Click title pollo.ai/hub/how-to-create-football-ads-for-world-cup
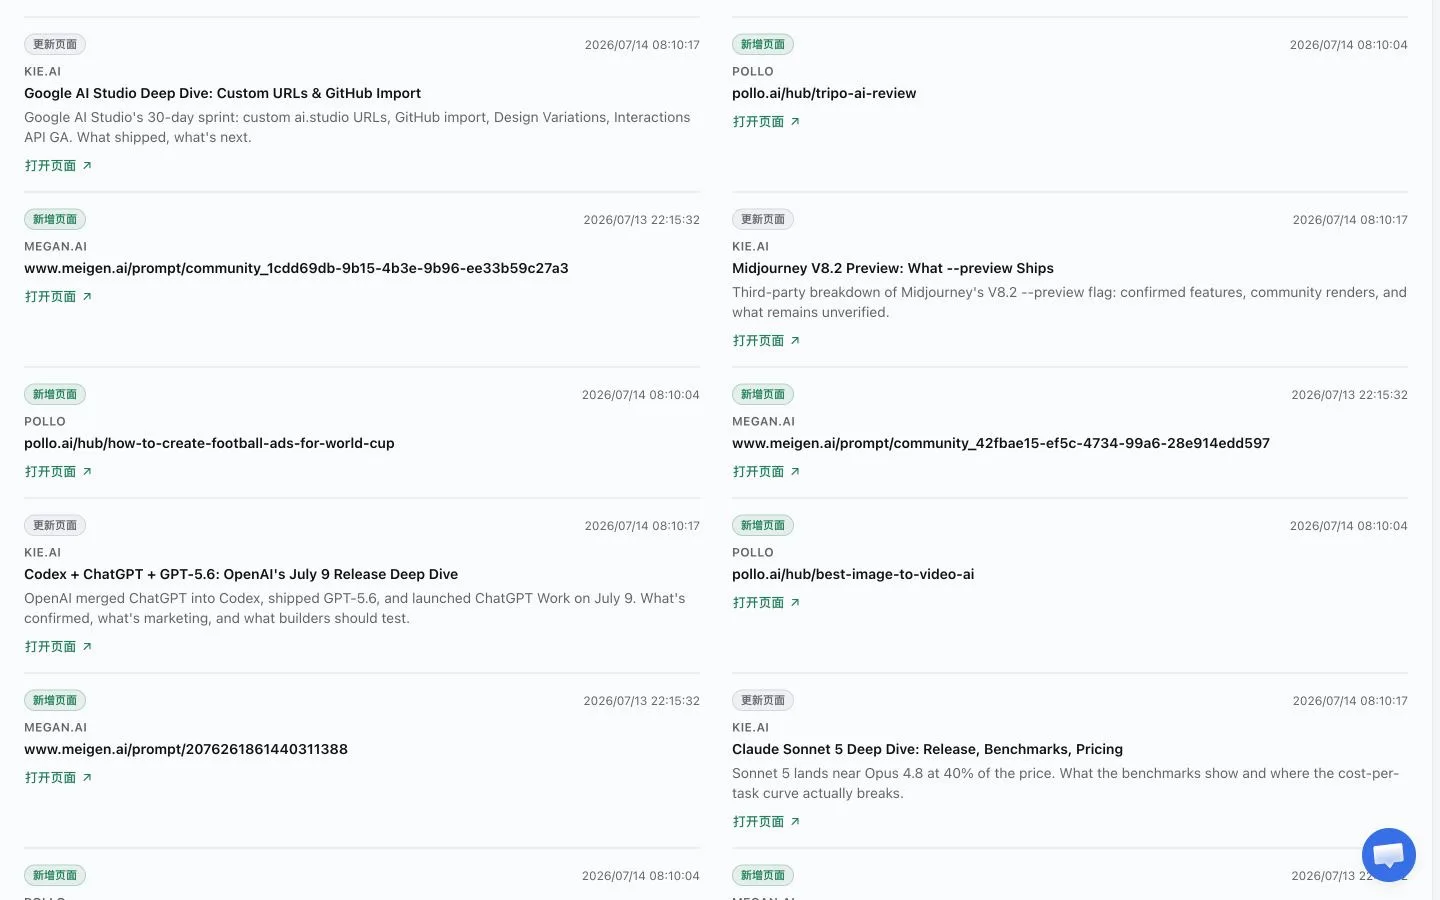Viewport: 1440px width, 900px height. (x=209, y=443)
